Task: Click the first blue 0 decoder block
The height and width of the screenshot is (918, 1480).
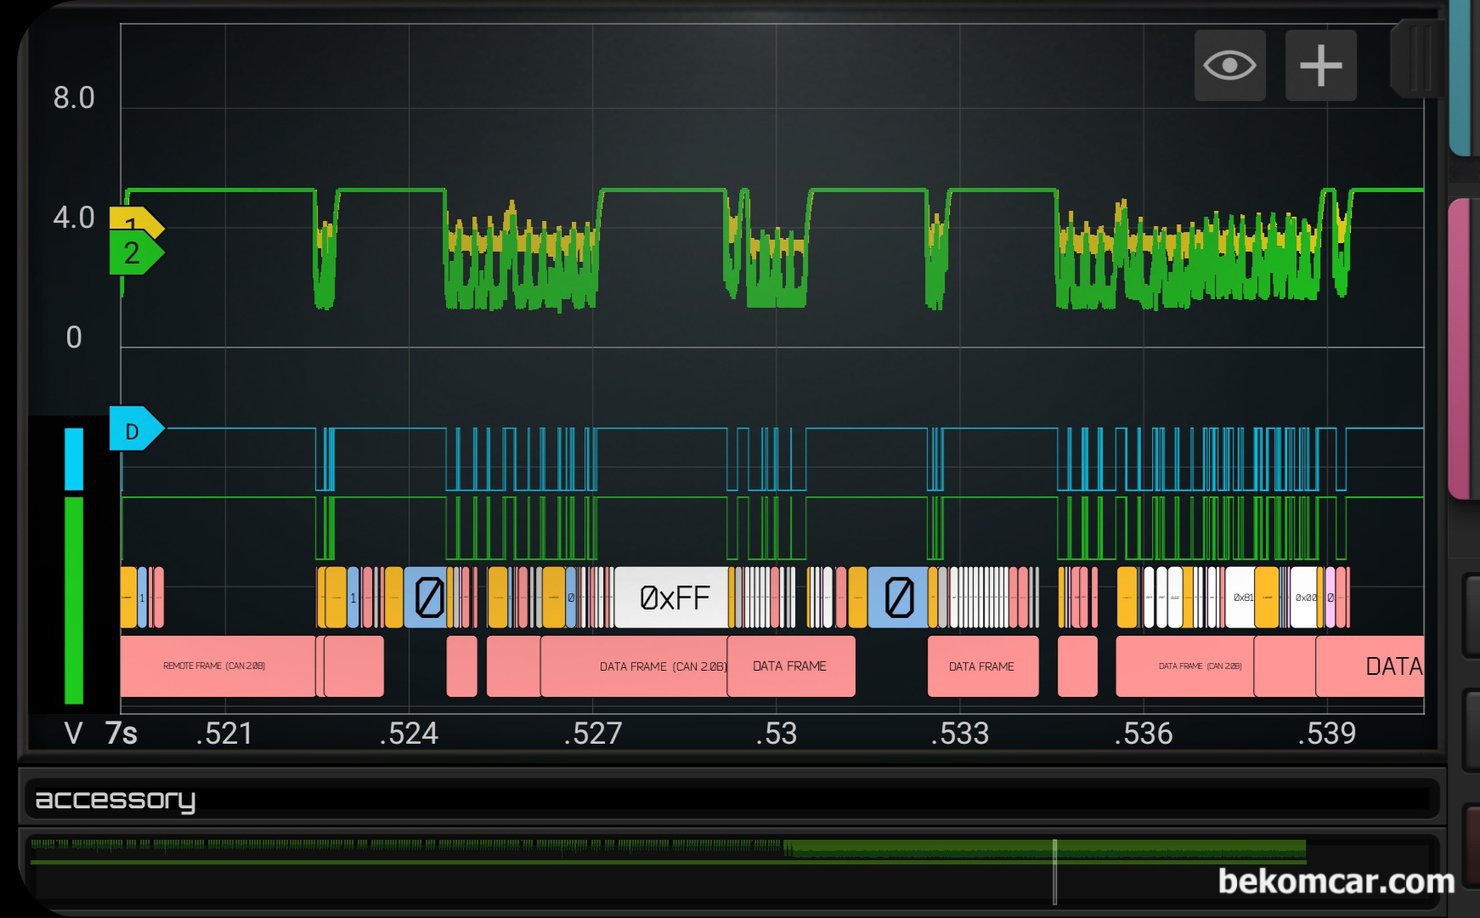Action: pyautogui.click(x=428, y=598)
